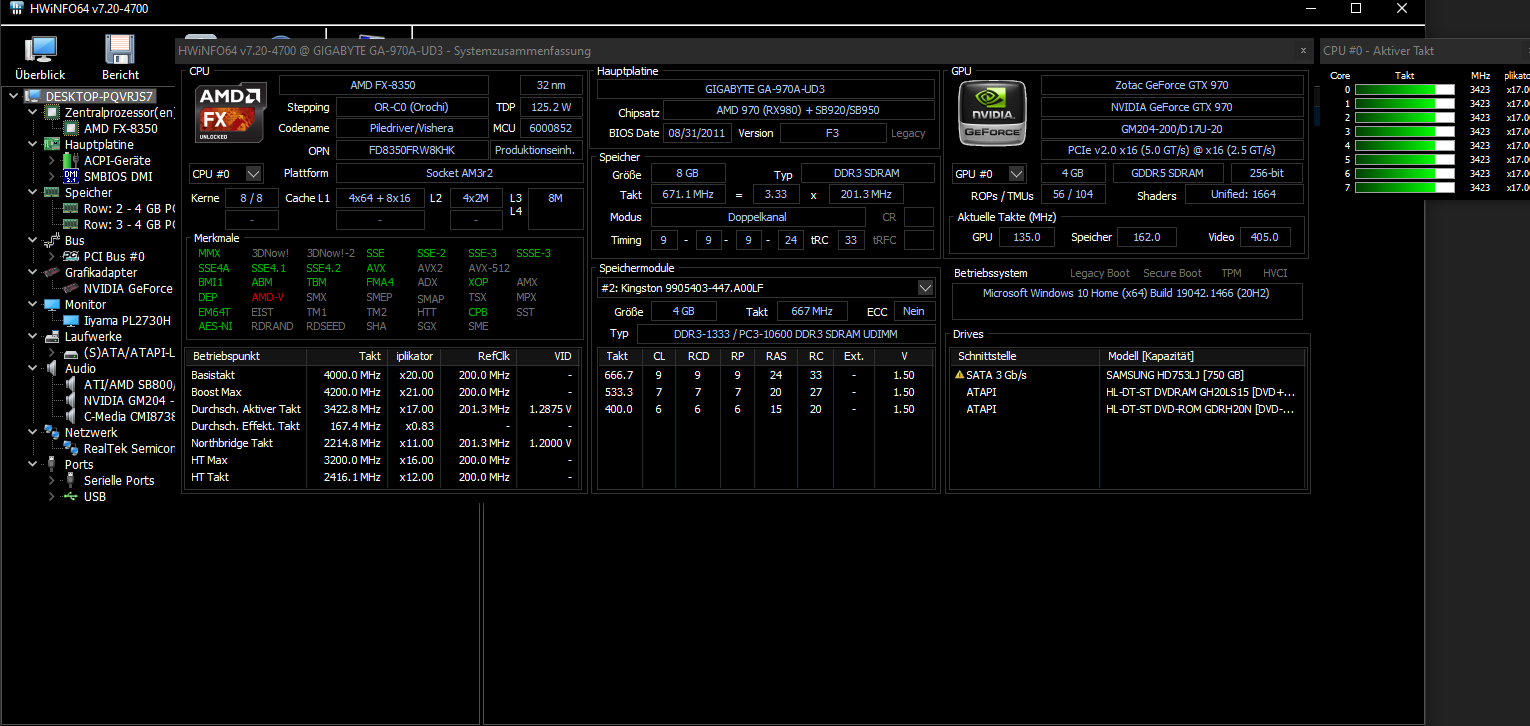Select the C-Media CMI8738 audio entry

pyautogui.click(x=129, y=416)
